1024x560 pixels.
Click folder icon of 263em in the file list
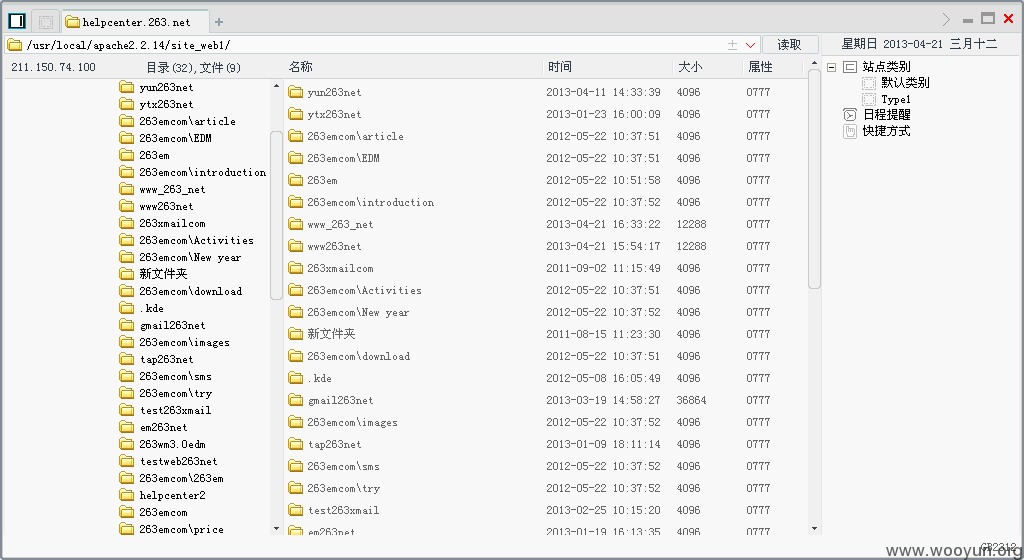[296, 179]
